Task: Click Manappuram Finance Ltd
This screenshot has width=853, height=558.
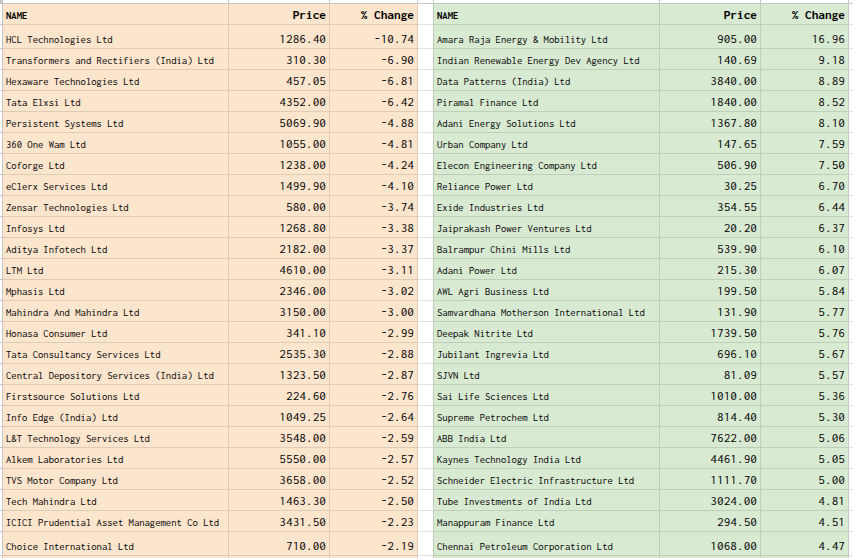Action: [x=546, y=523]
